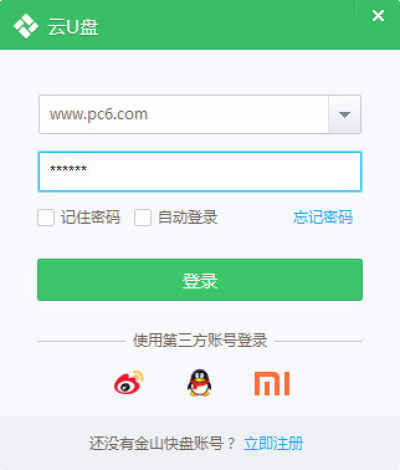
Task: Click the 记住密码 label text
Action: (x=90, y=217)
